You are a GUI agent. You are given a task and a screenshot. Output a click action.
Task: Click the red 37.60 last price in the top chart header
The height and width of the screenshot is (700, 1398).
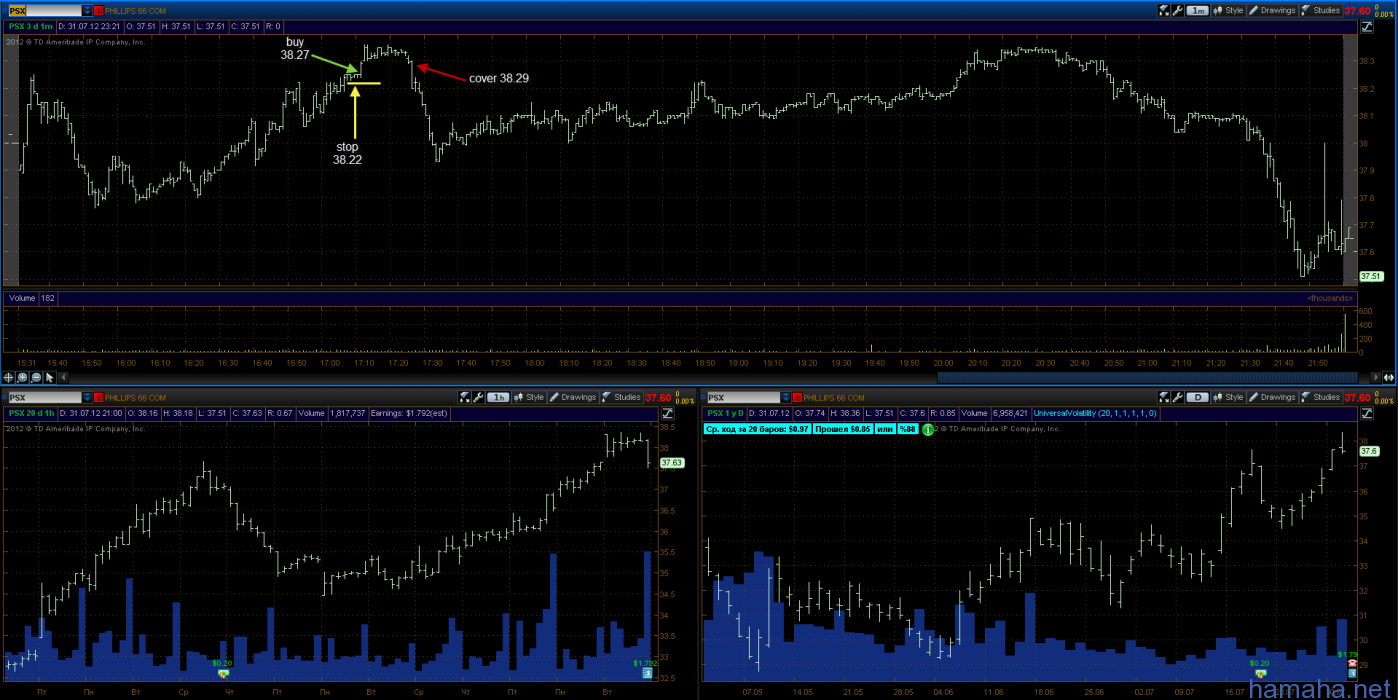(1358, 10)
